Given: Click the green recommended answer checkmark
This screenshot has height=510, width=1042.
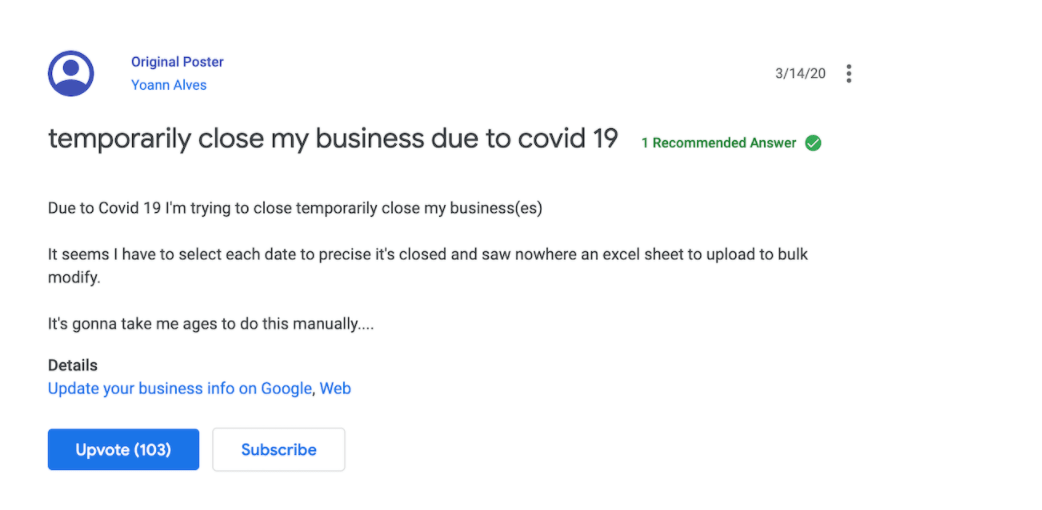Looking at the screenshot, I should pyautogui.click(x=813, y=143).
